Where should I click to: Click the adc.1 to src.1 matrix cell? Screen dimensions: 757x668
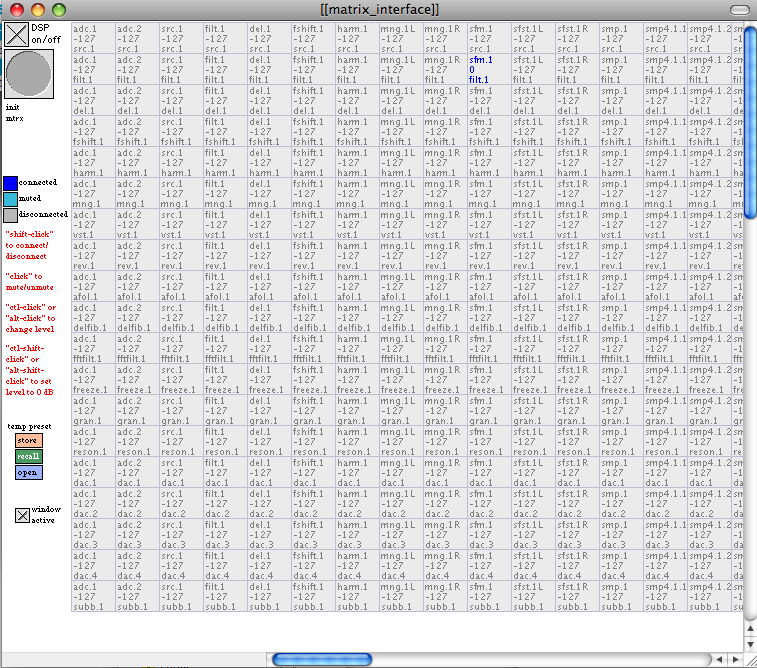point(92,38)
